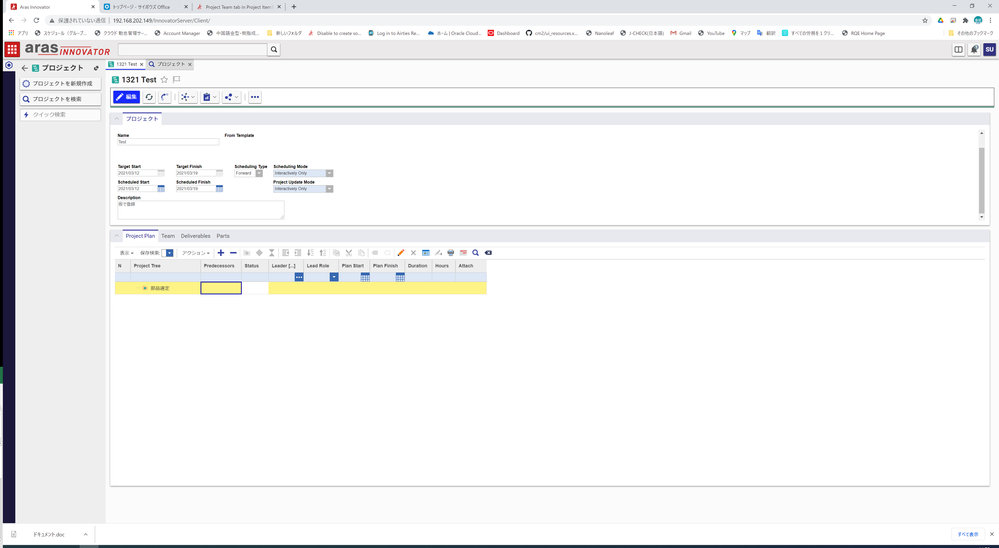
Task: Click プロジェクトを新規作成 button in sidebar
Action: 61,84
